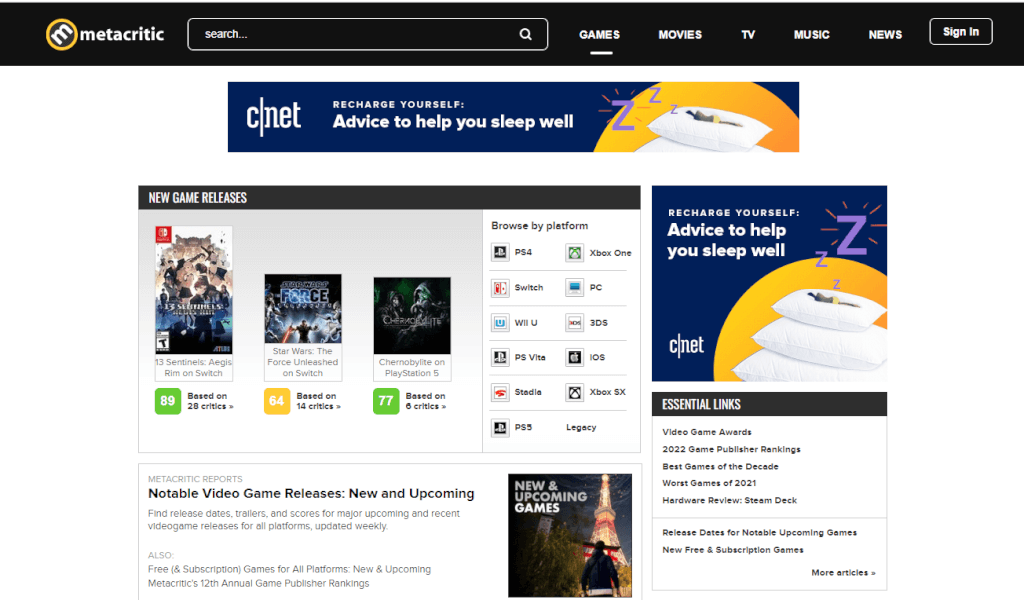This screenshot has height=600, width=1024.
Task: Open Release Dates for Notable Upcoming Games
Action: click(760, 533)
